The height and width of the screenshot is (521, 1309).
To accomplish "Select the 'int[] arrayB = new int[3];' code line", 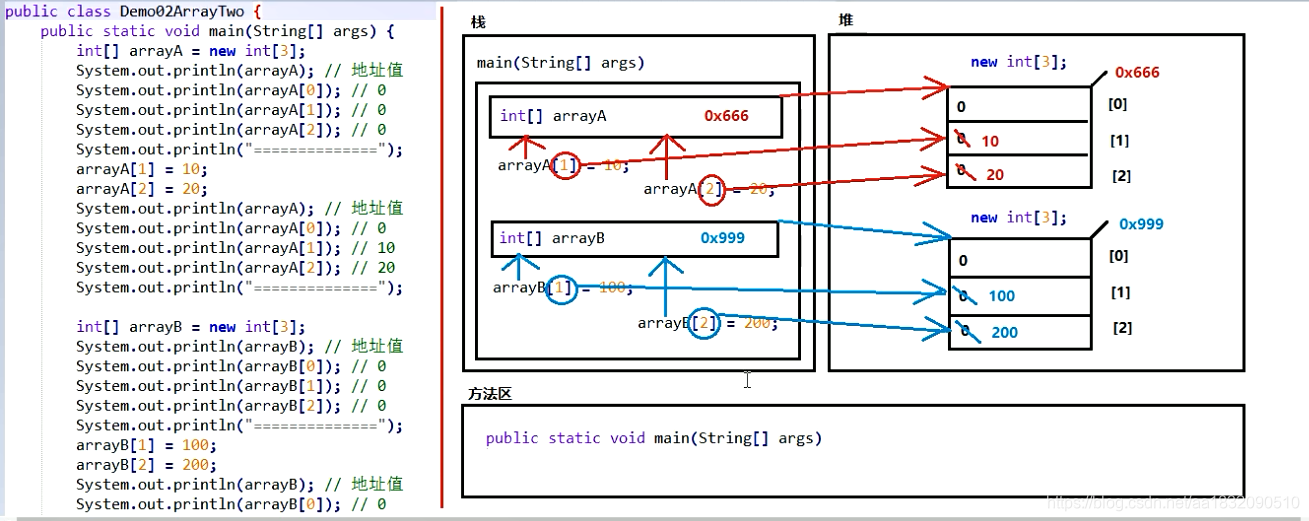I will pos(190,327).
